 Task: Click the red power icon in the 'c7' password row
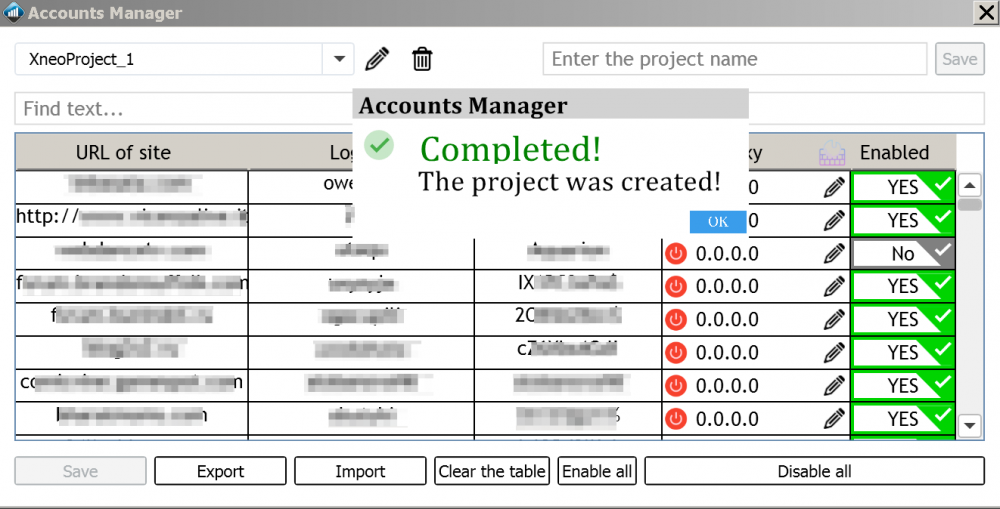[x=676, y=353]
